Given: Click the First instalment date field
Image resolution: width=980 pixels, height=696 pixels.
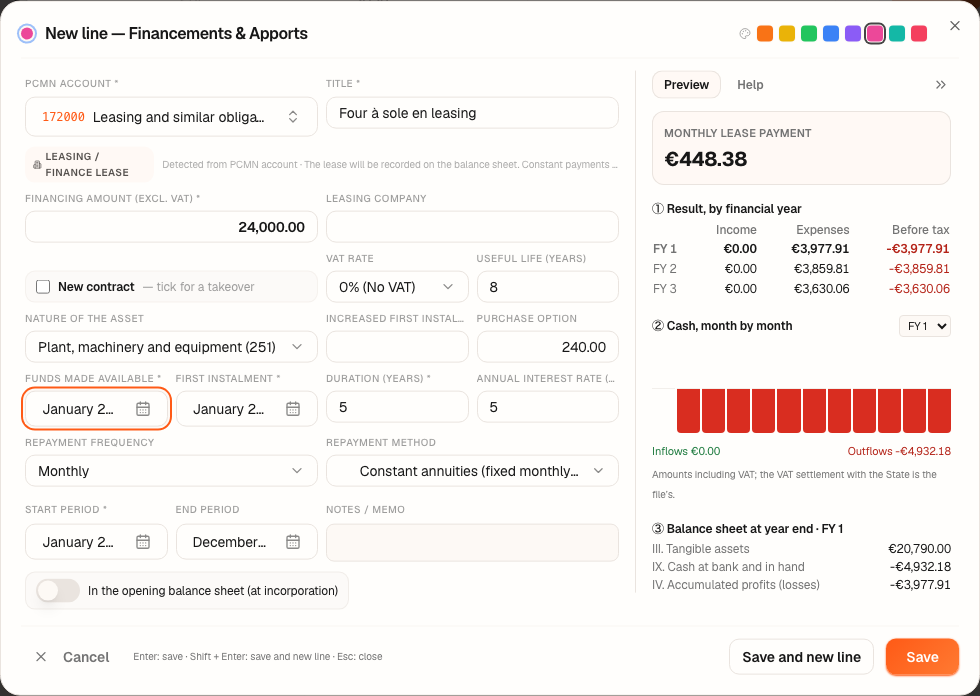Looking at the screenshot, I should (x=247, y=409).
